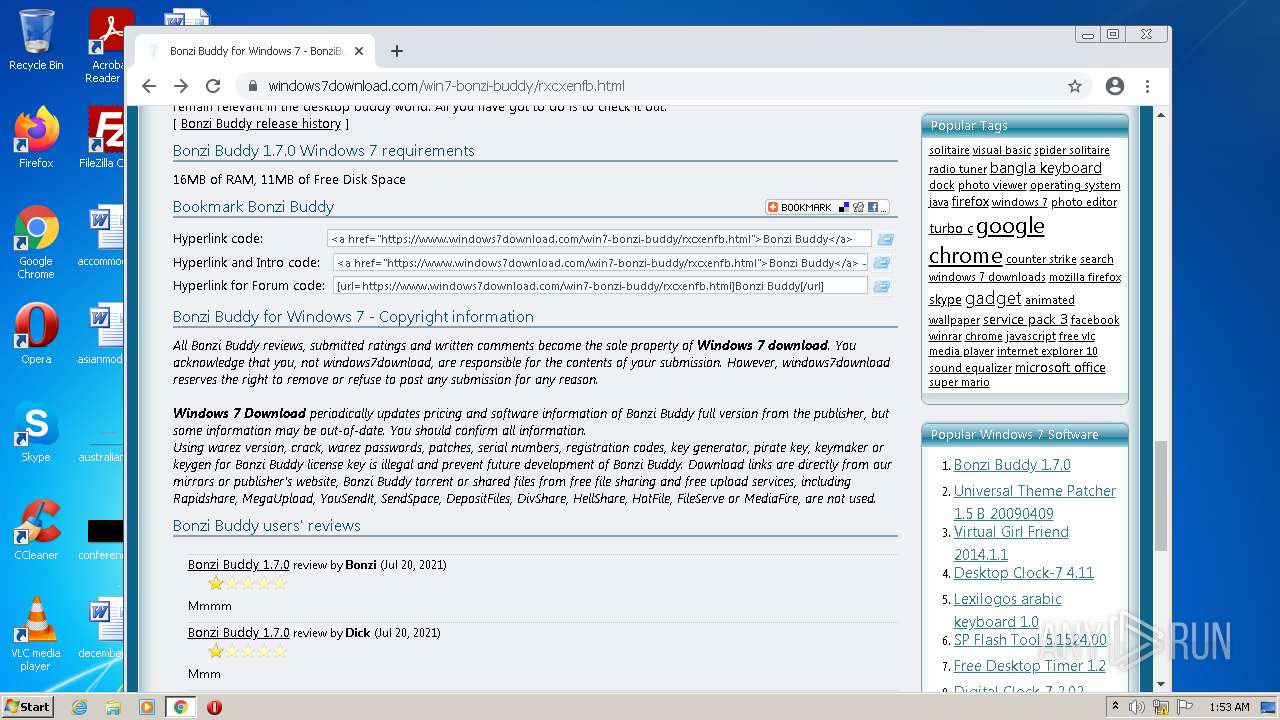Click the page scrollbar up arrow
1280x720 pixels.
1161,115
